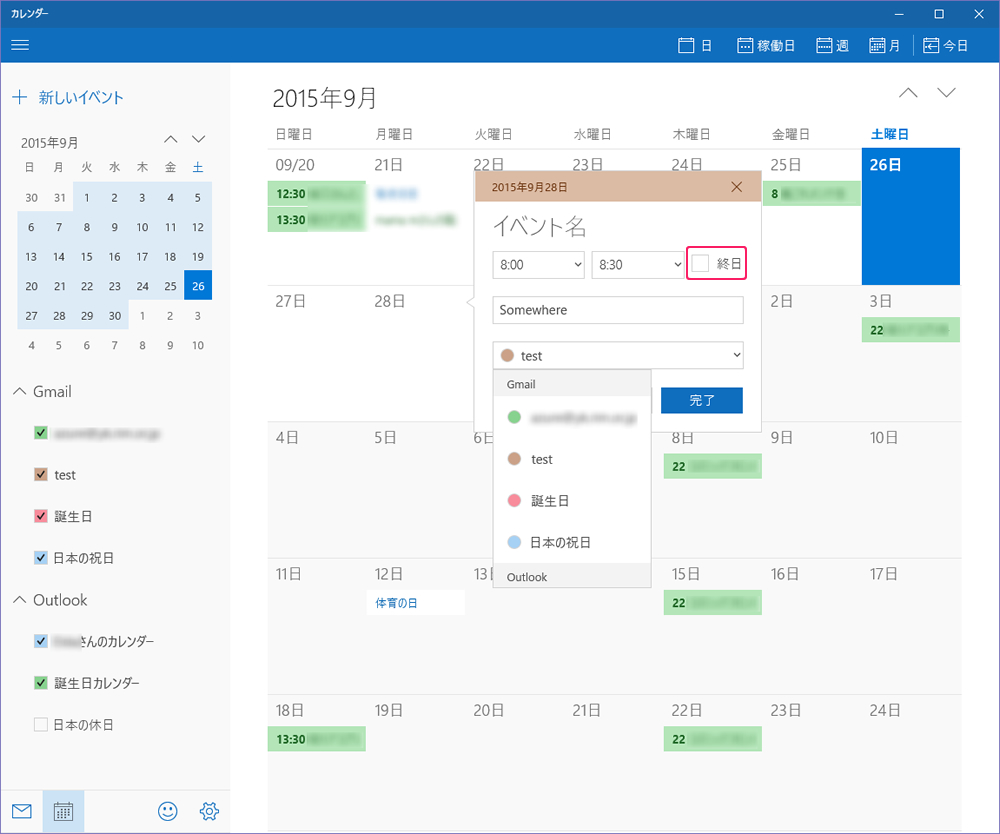Click the 2015年9月 mini calendar heading
This screenshot has width=1000, height=834.
click(x=50, y=143)
